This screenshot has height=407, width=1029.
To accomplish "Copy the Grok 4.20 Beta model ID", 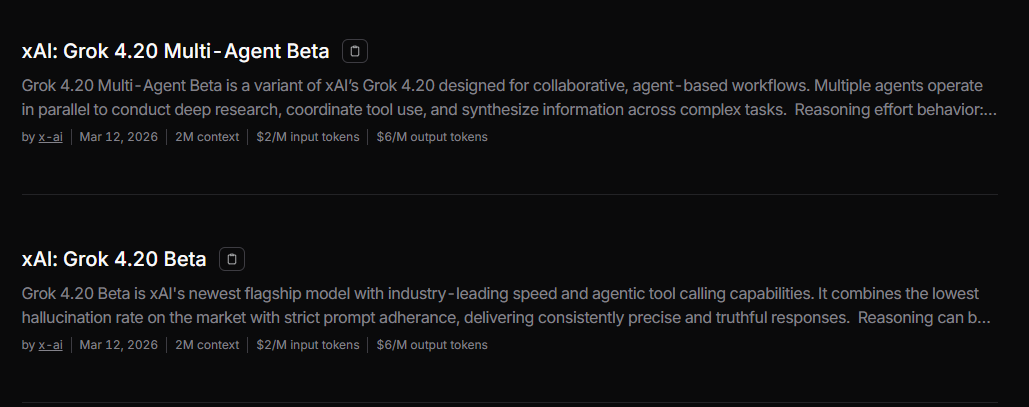I will [x=232, y=259].
